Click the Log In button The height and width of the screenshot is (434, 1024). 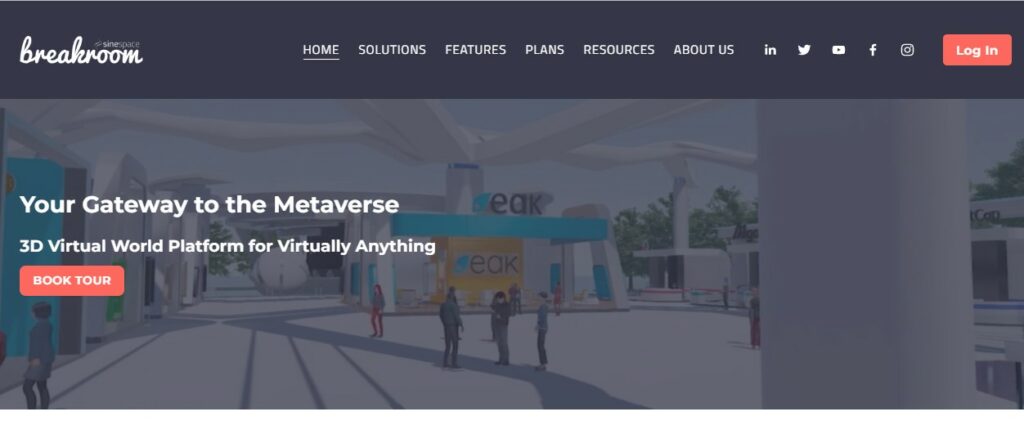(977, 50)
